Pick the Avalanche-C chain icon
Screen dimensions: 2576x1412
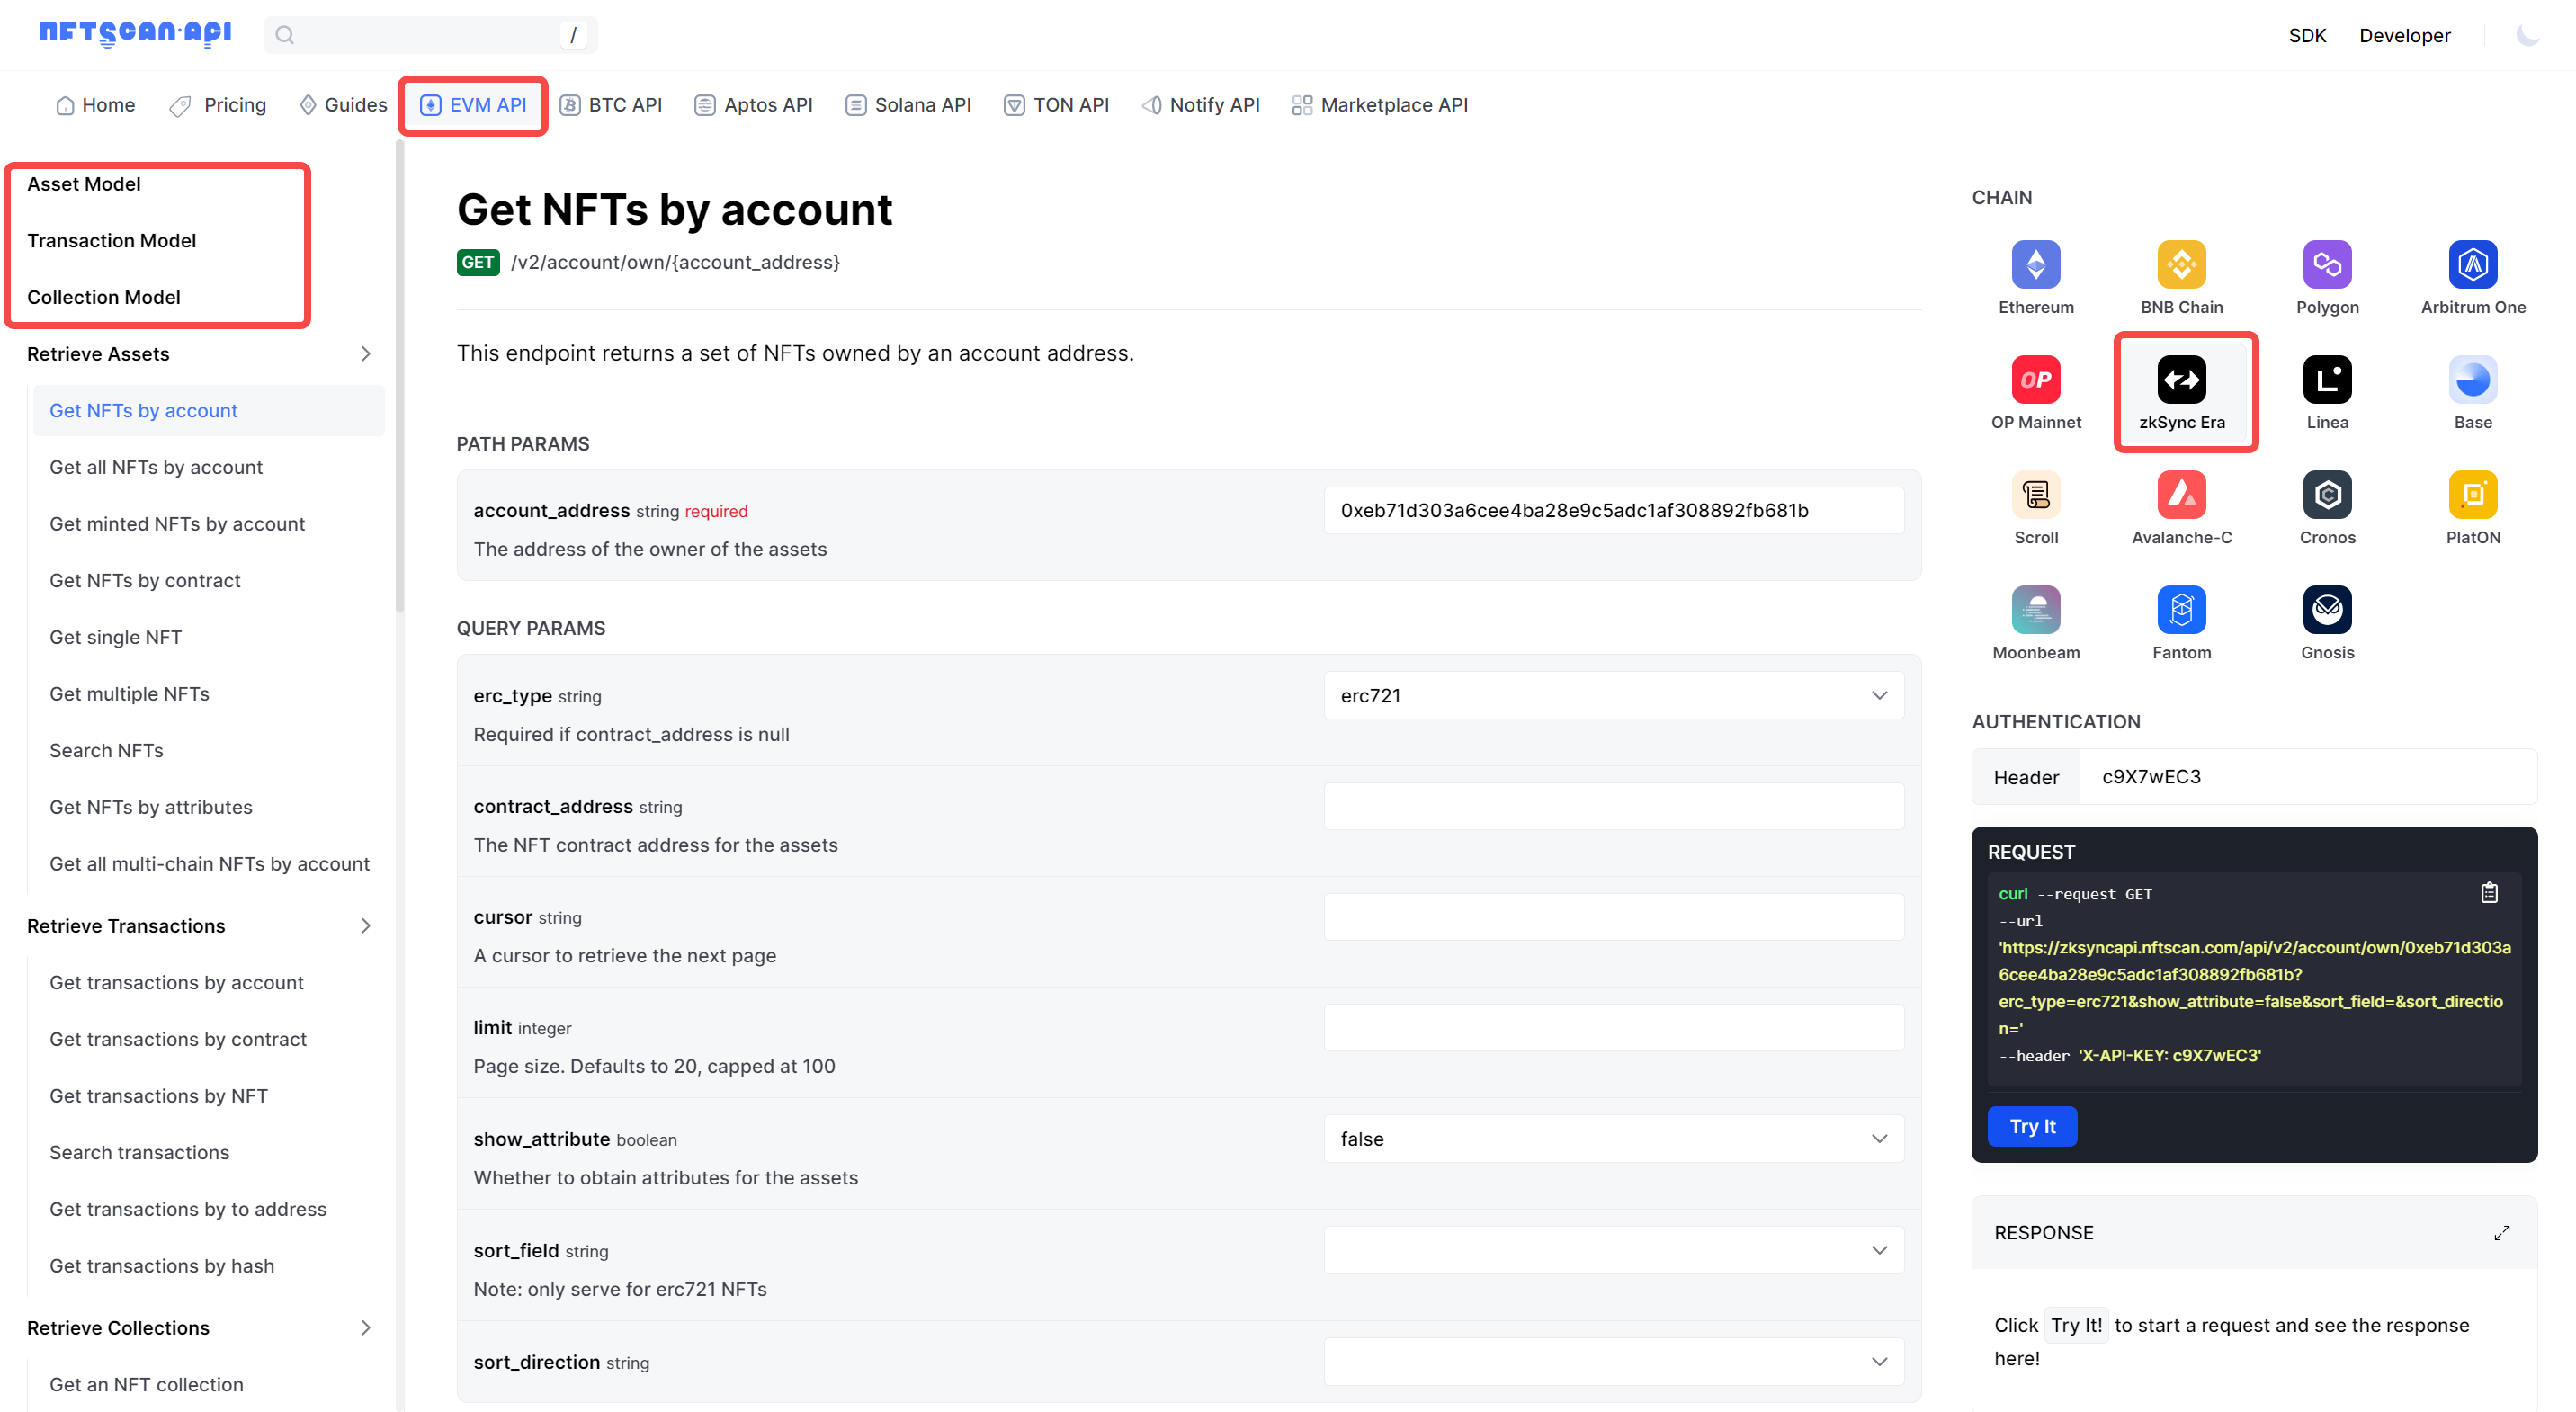2181,495
